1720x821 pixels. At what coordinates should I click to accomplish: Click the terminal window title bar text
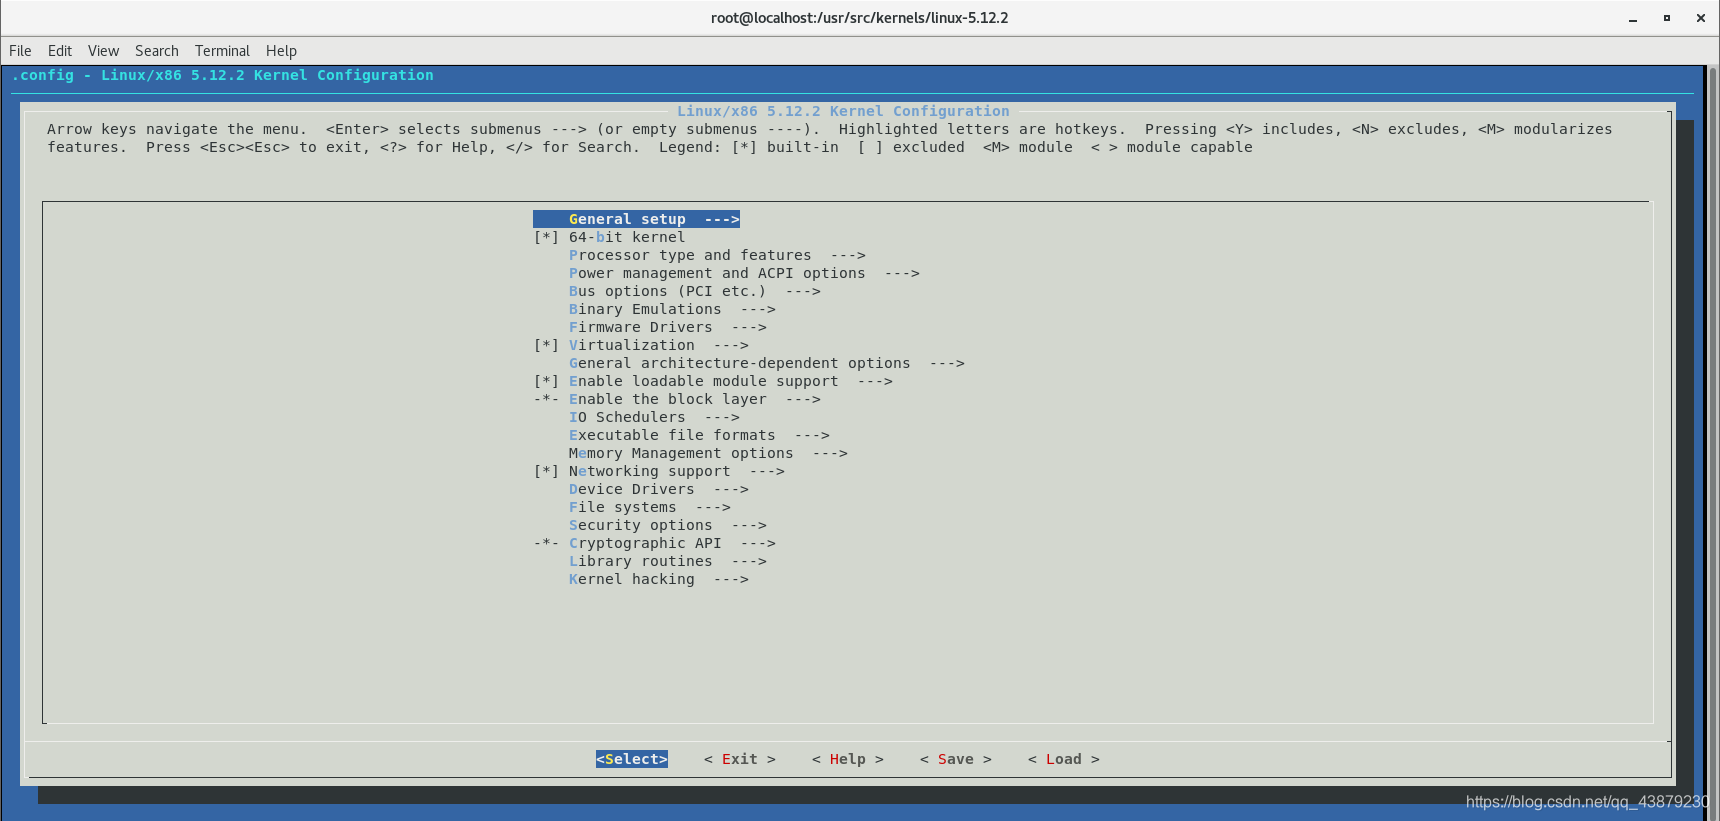pyautogui.click(x=859, y=18)
